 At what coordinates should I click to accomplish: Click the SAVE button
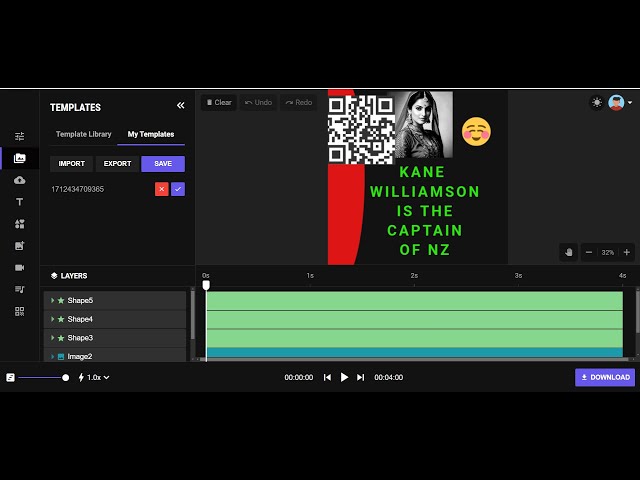coord(163,164)
